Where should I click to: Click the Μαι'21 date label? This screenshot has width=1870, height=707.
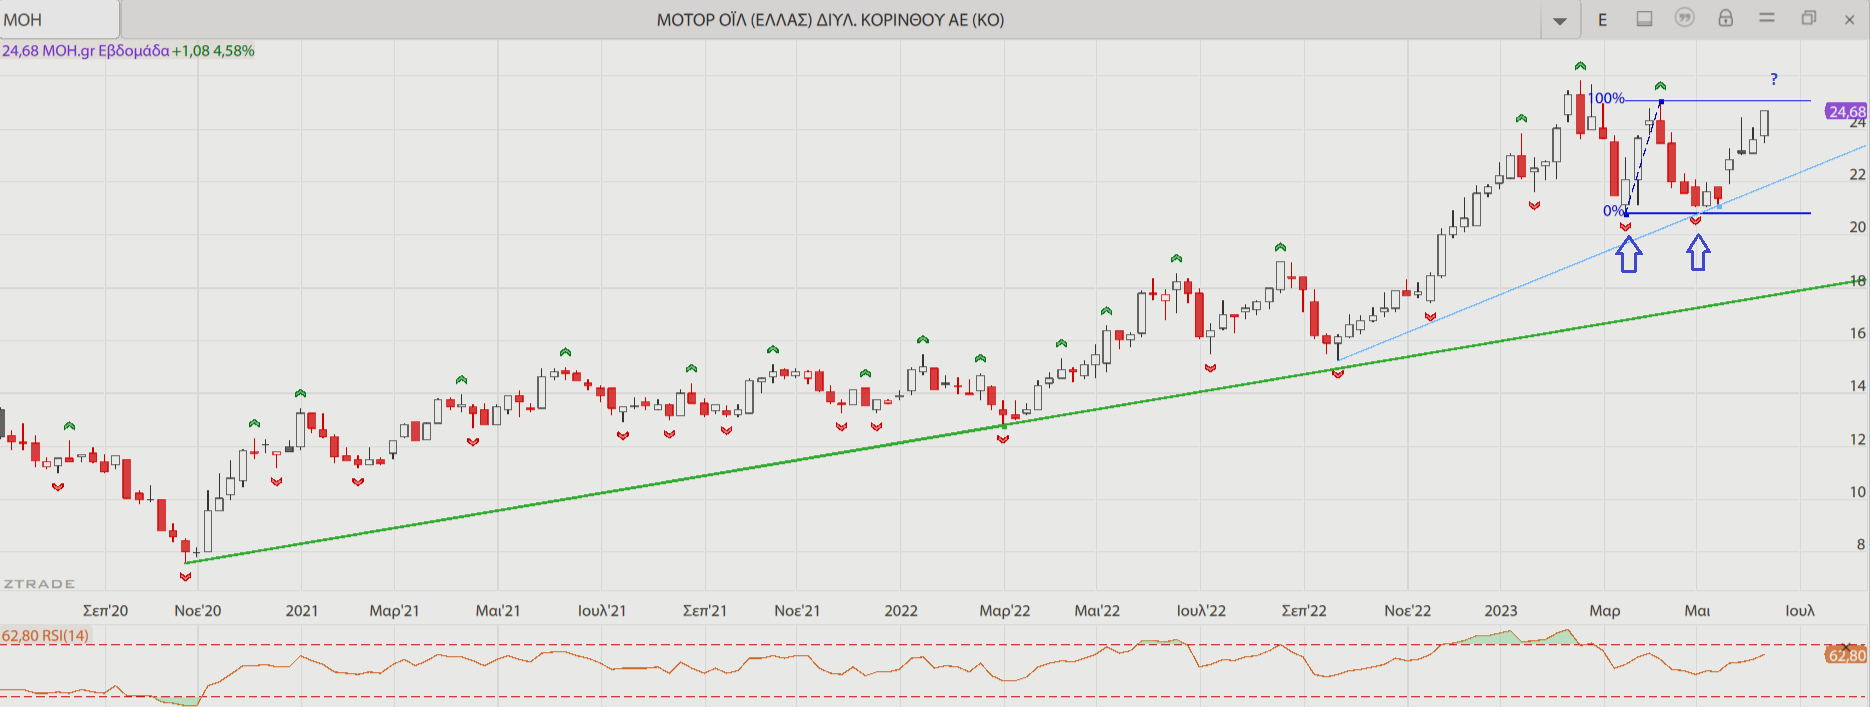click(x=498, y=610)
